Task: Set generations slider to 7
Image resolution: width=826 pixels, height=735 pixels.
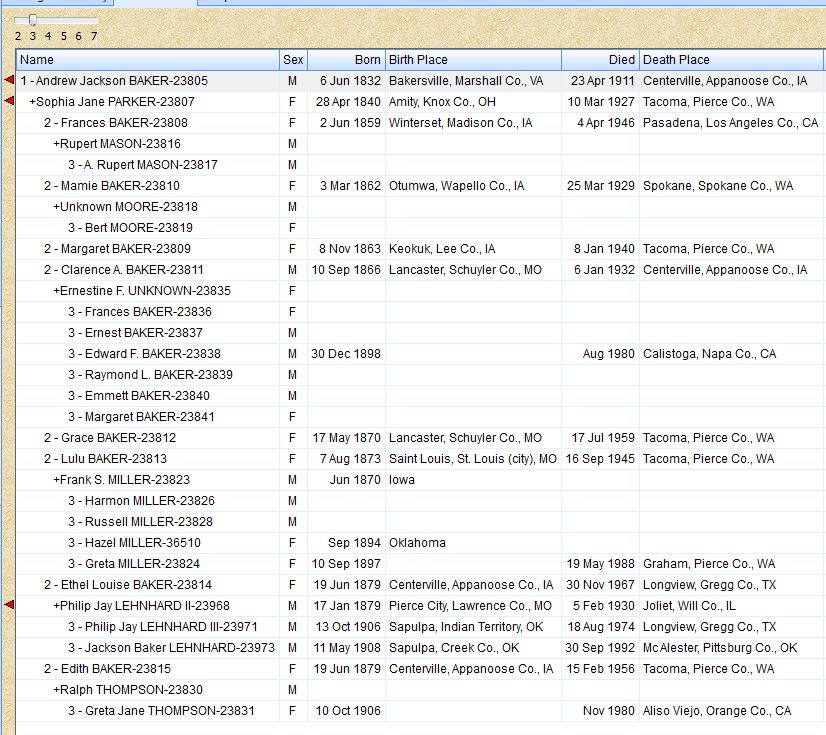Action: pyautogui.click(x=94, y=36)
